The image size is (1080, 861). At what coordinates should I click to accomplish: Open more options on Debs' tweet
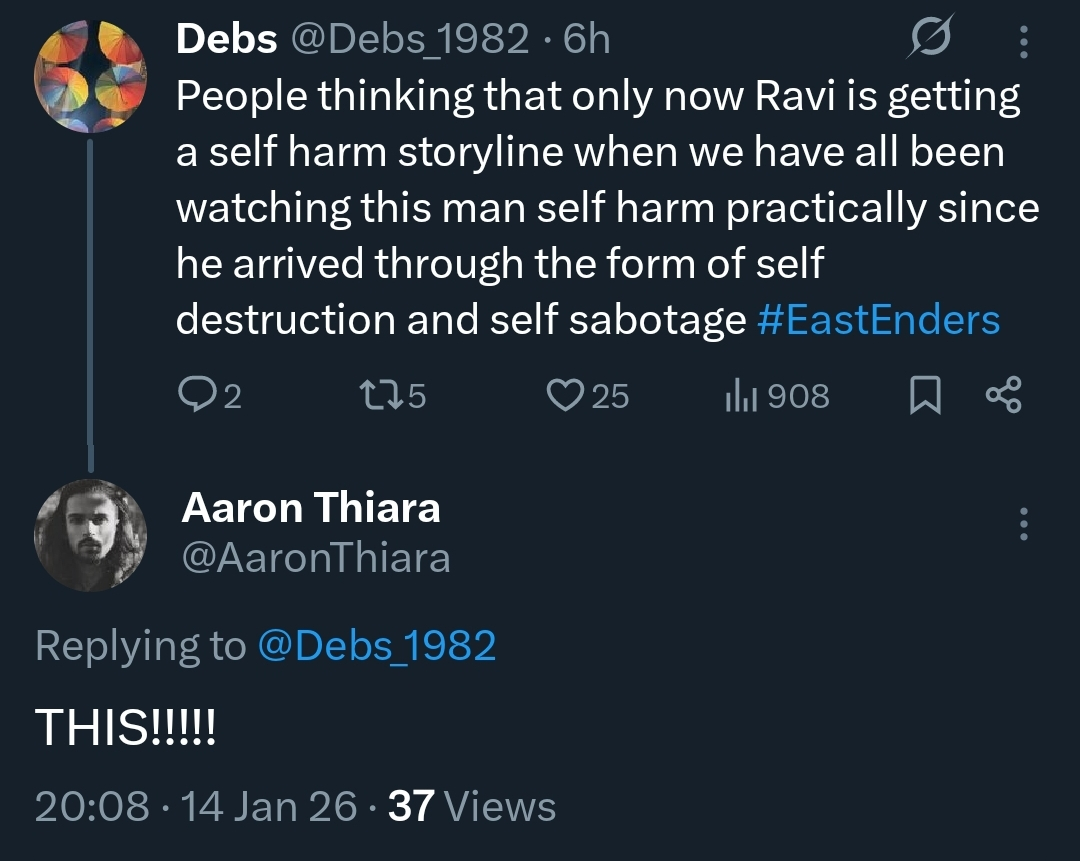point(1022,41)
